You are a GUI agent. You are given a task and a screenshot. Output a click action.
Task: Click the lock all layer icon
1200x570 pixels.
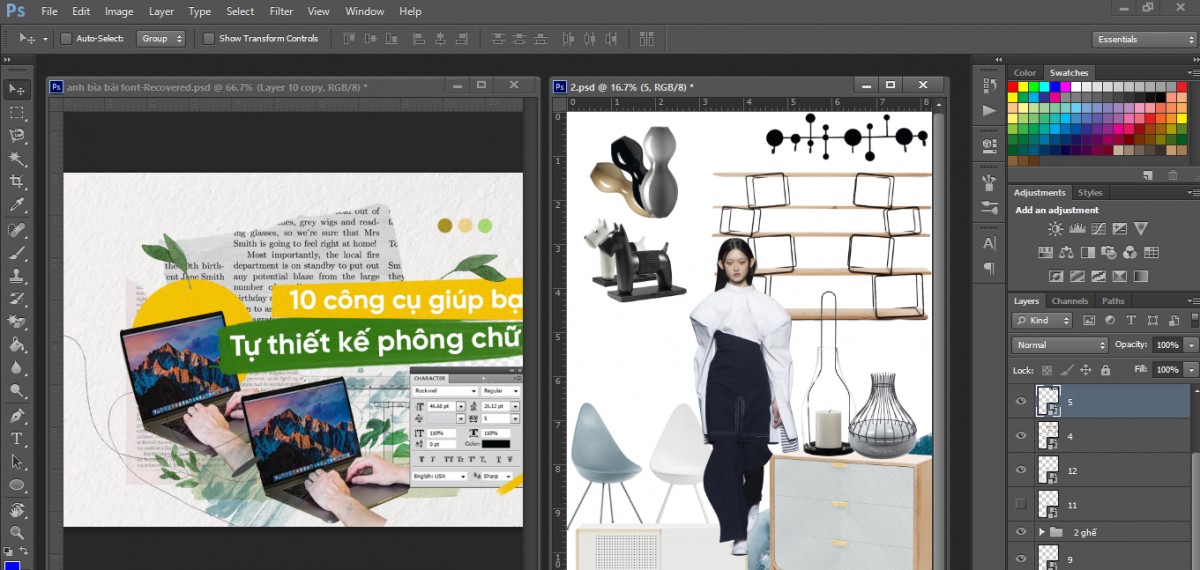click(1105, 370)
